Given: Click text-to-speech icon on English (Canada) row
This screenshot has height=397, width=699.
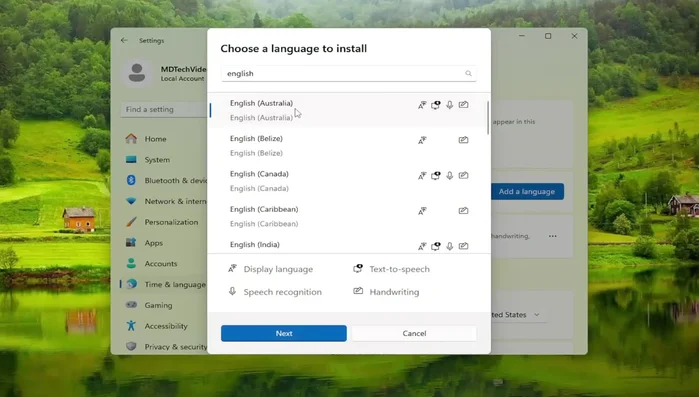Looking at the screenshot, I should [x=436, y=176].
